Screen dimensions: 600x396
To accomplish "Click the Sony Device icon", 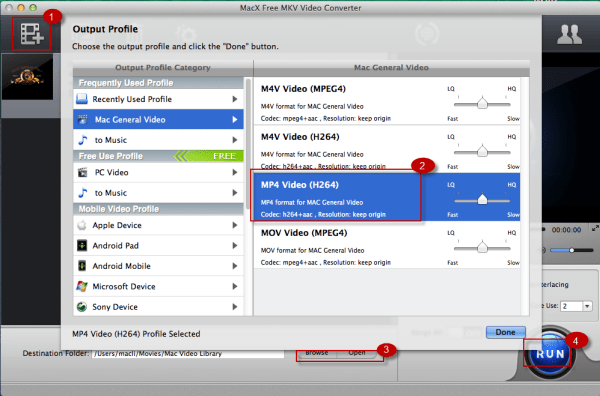I will 82,306.
